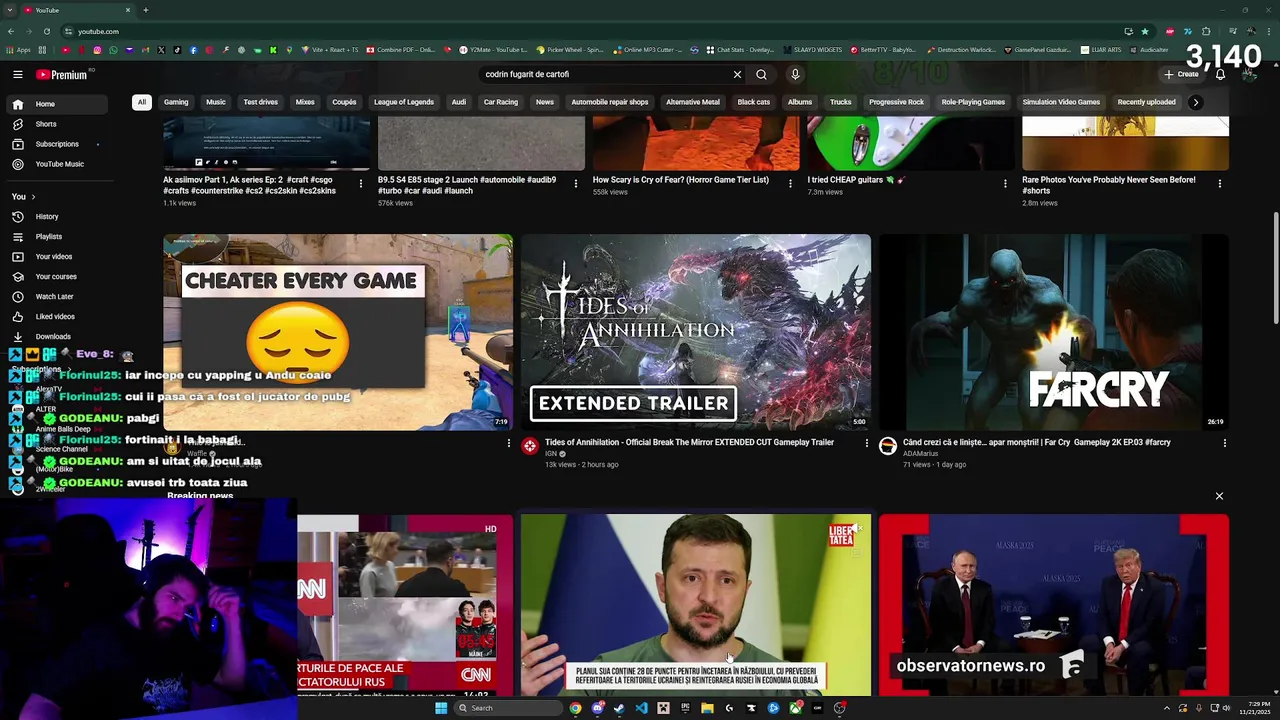Open Tides of Annihilation video title link
Viewport: 1280px width, 720px height.
pos(689,442)
